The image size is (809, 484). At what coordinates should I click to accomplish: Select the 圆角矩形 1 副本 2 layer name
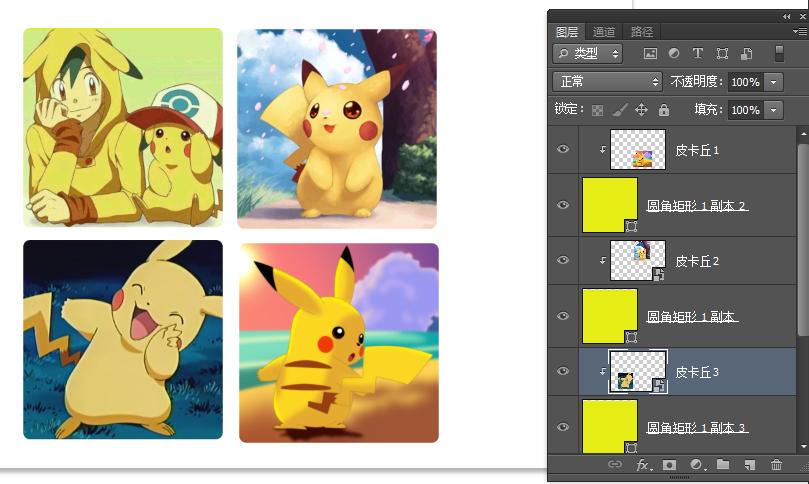(x=697, y=206)
